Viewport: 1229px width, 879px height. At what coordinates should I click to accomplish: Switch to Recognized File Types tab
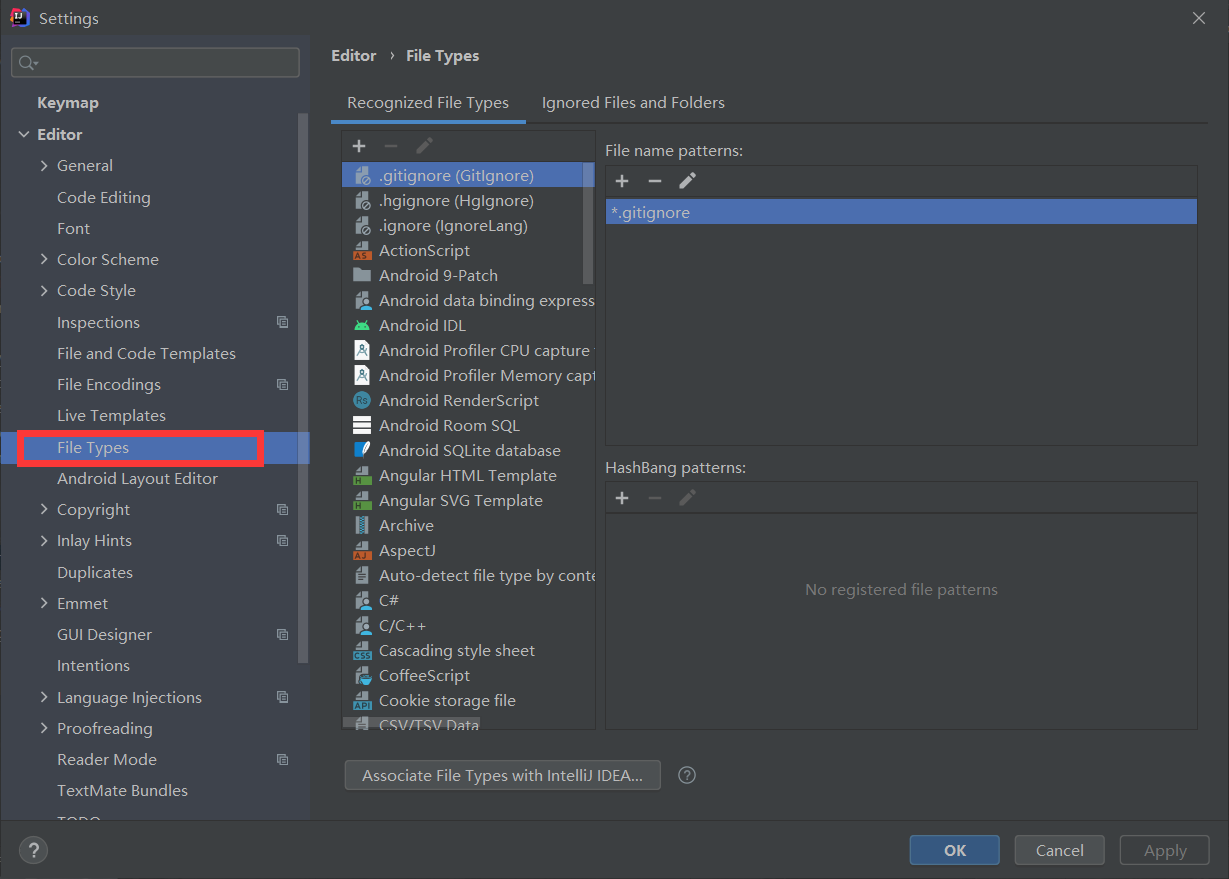pyautogui.click(x=428, y=103)
